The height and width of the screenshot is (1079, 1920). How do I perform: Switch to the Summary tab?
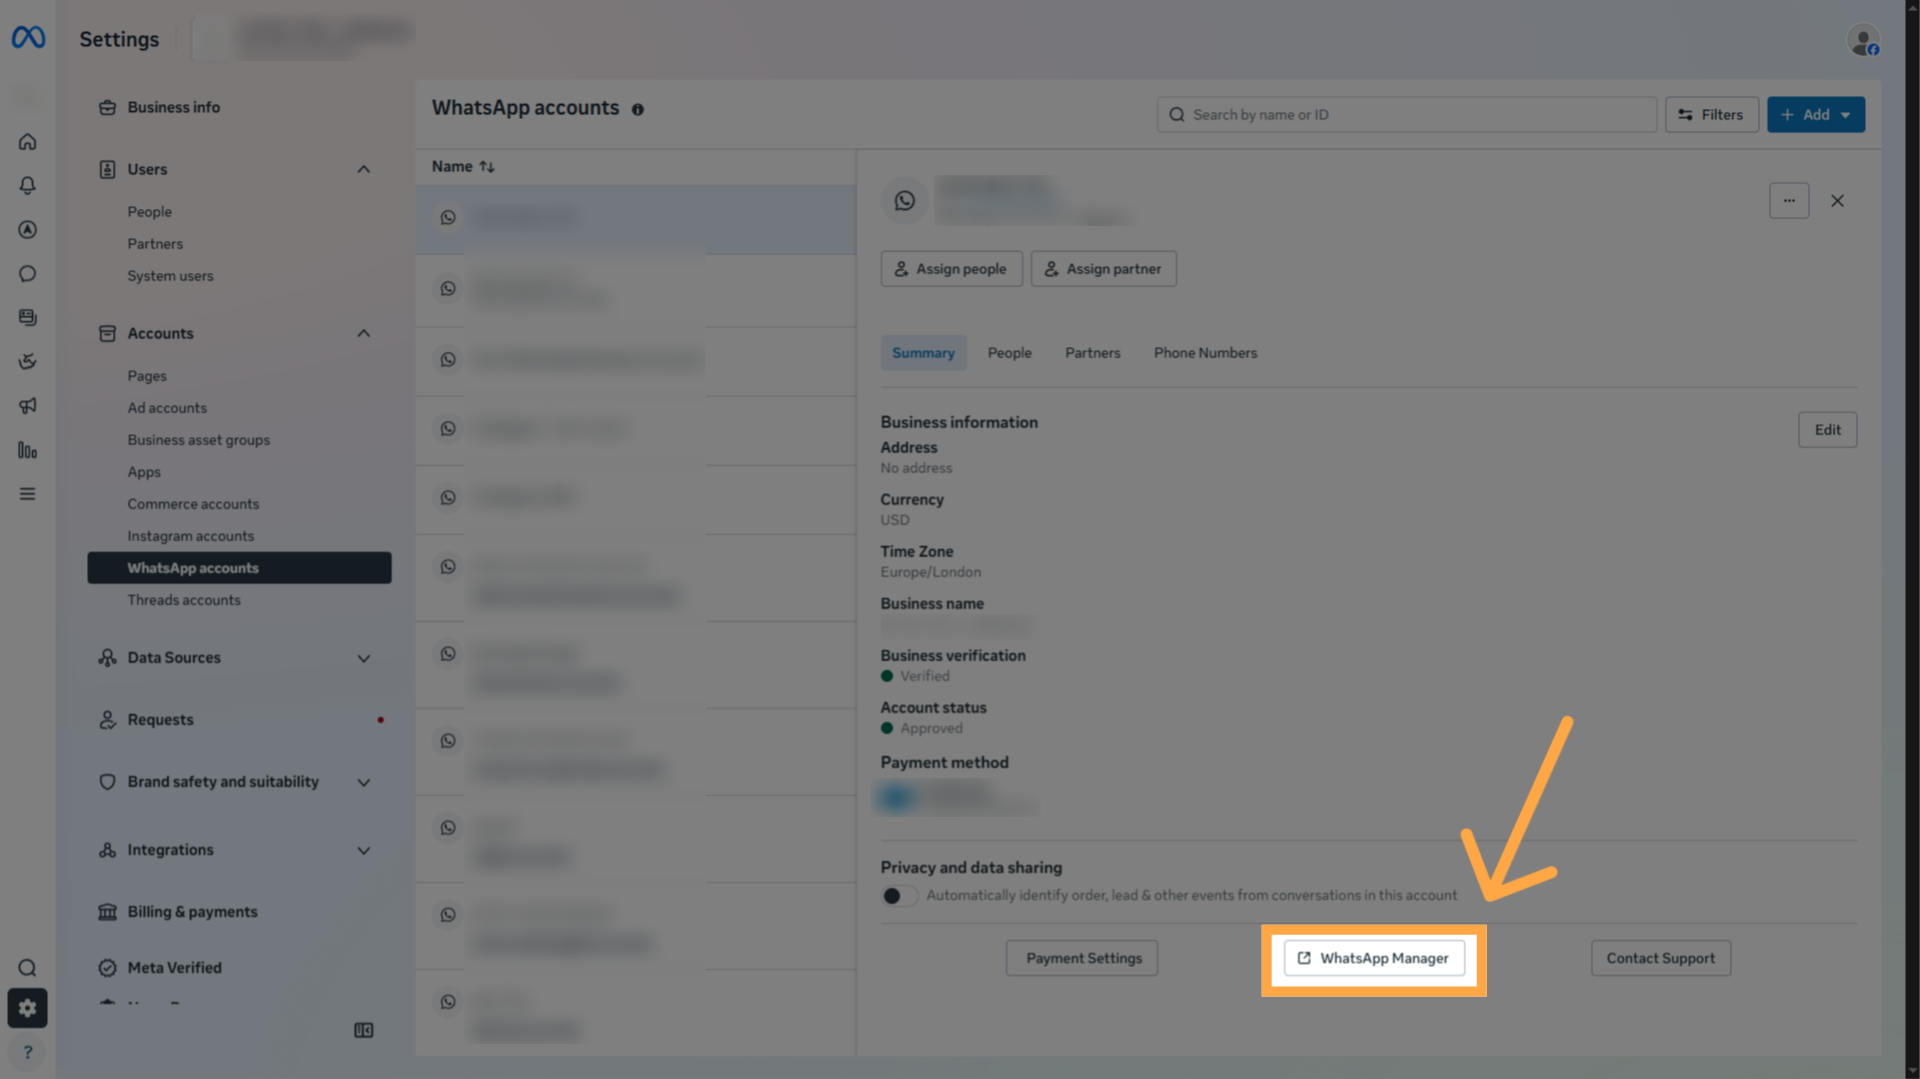tap(923, 353)
